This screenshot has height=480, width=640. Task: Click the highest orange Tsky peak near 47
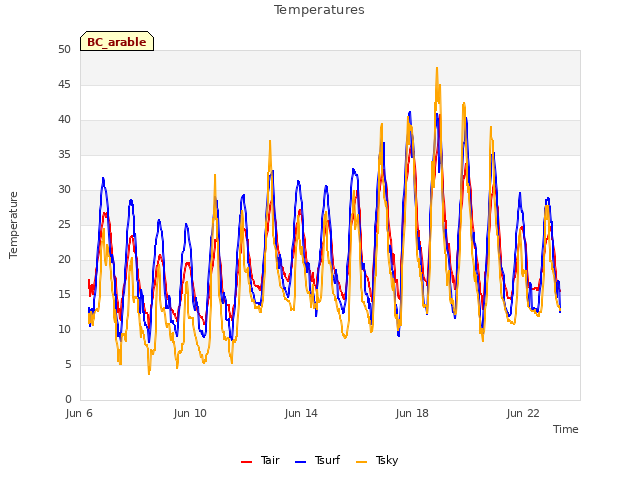coord(437,69)
